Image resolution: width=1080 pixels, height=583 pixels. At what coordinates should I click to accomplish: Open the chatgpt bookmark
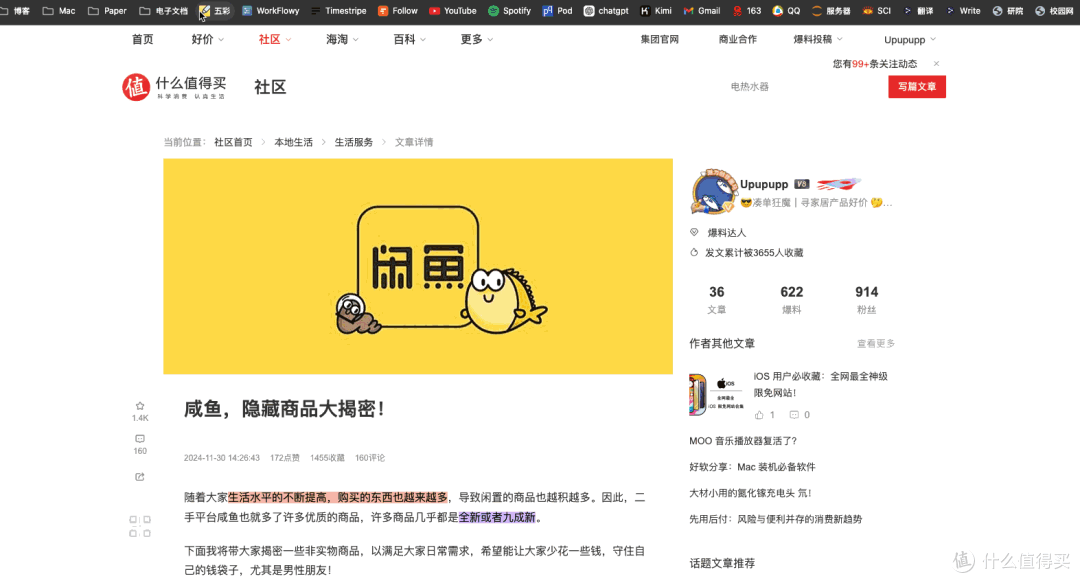pos(606,11)
